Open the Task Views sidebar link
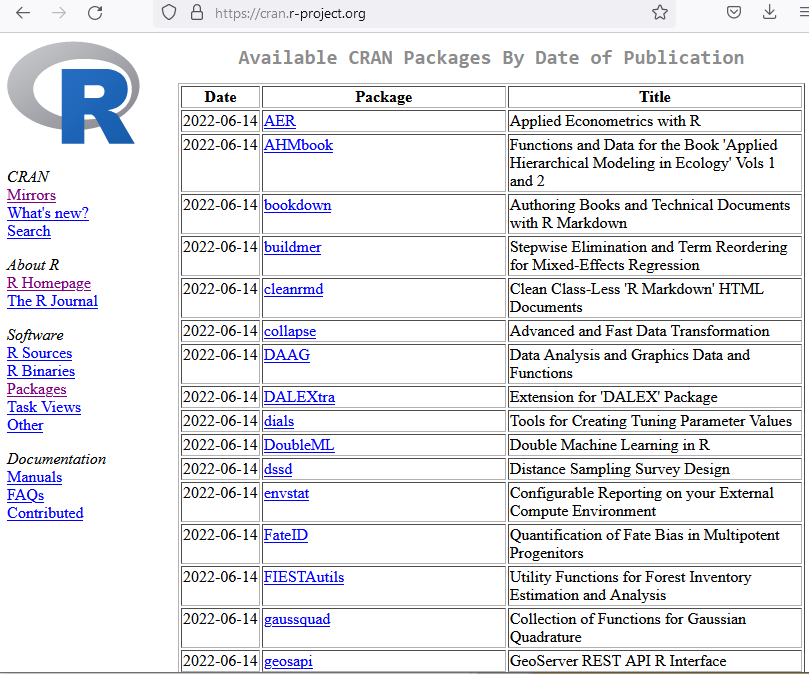Viewport: 809px width, 674px height. point(44,407)
